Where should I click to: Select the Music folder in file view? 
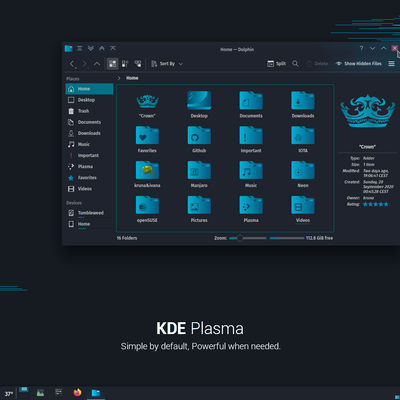point(251,170)
